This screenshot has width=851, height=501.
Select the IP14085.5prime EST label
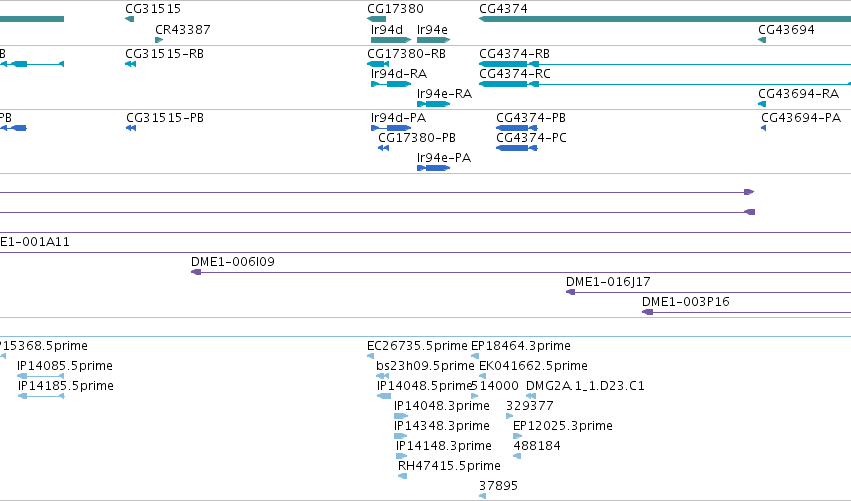[65, 366]
